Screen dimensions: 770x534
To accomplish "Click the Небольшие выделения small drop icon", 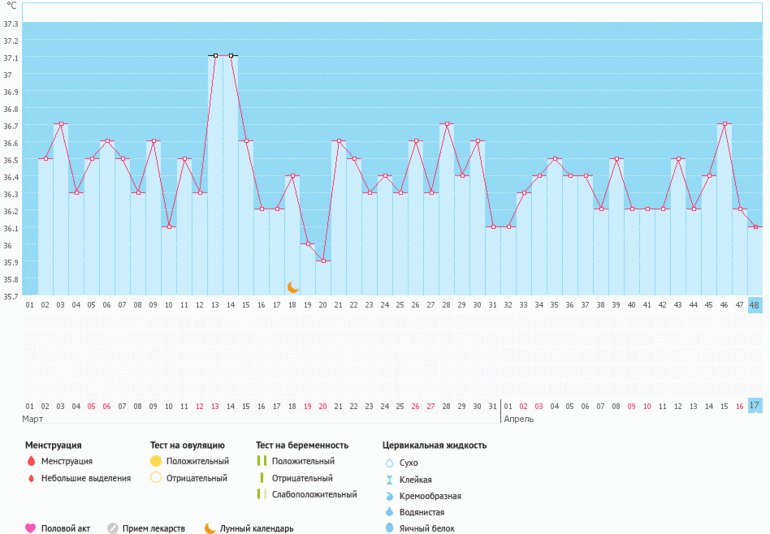I will pos(30,478).
